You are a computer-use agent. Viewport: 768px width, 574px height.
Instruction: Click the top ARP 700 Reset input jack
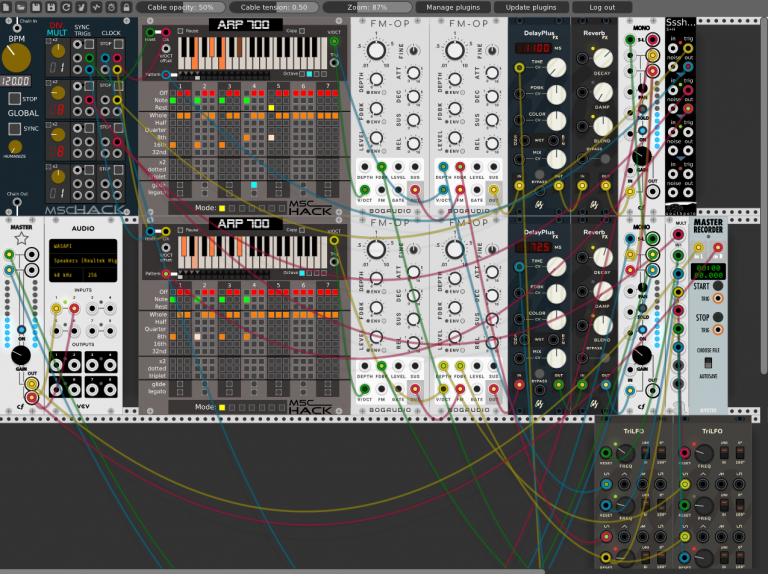pos(150,32)
